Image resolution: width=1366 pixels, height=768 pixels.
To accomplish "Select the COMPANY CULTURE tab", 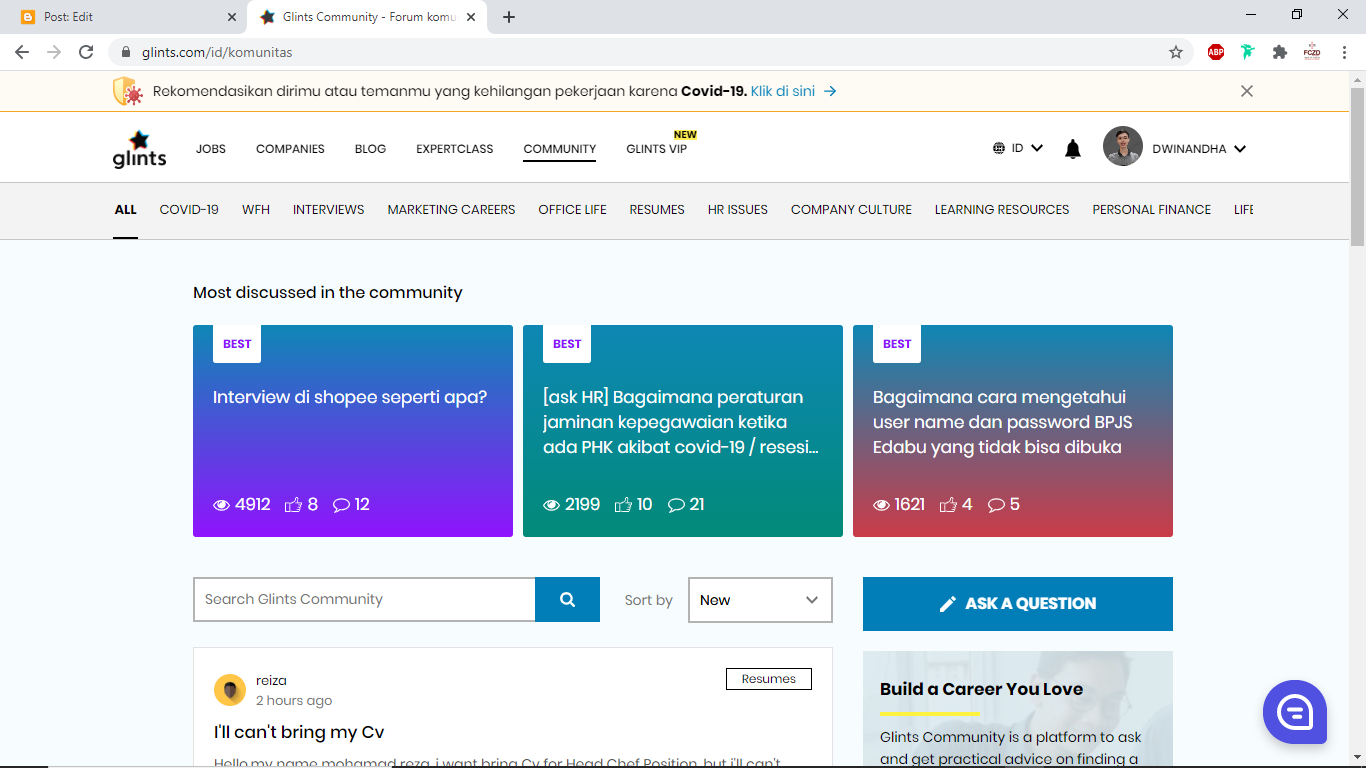I will pyautogui.click(x=852, y=210).
